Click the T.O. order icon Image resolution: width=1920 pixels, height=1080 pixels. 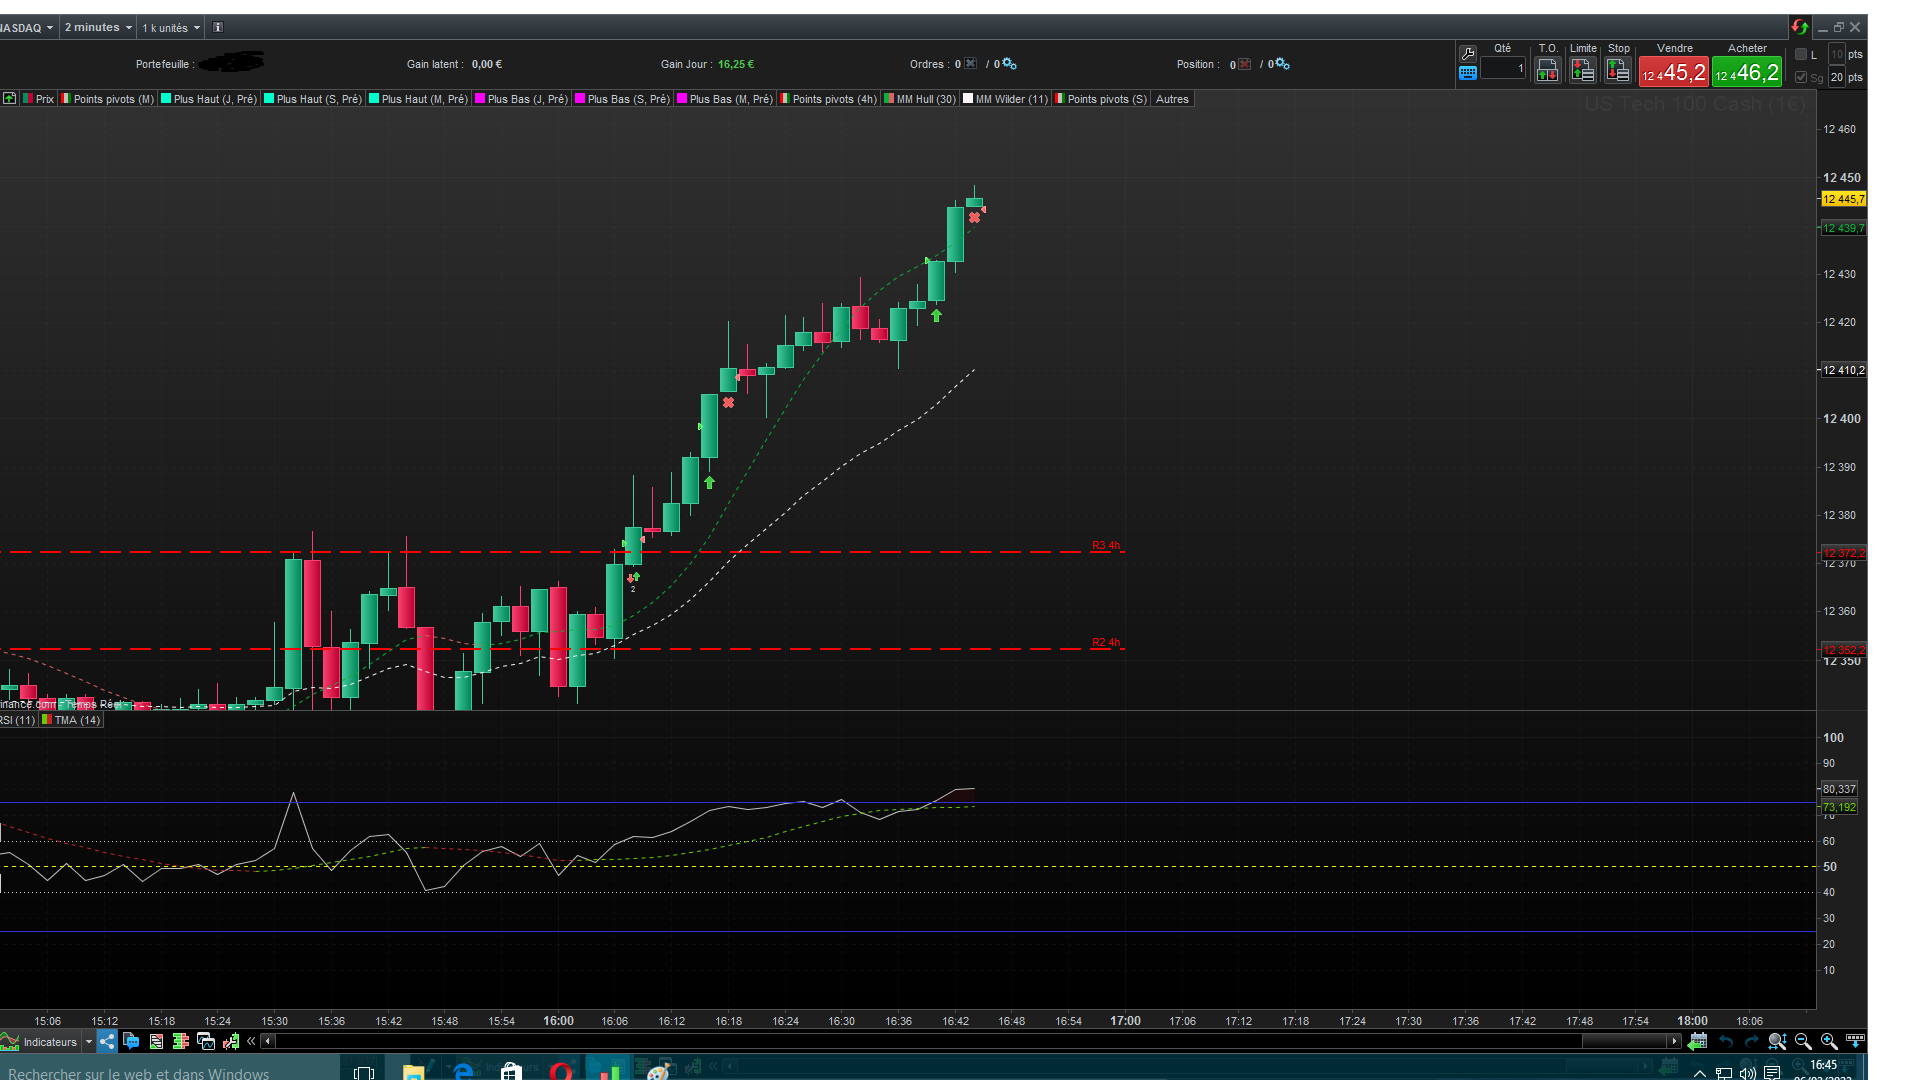click(x=1547, y=70)
